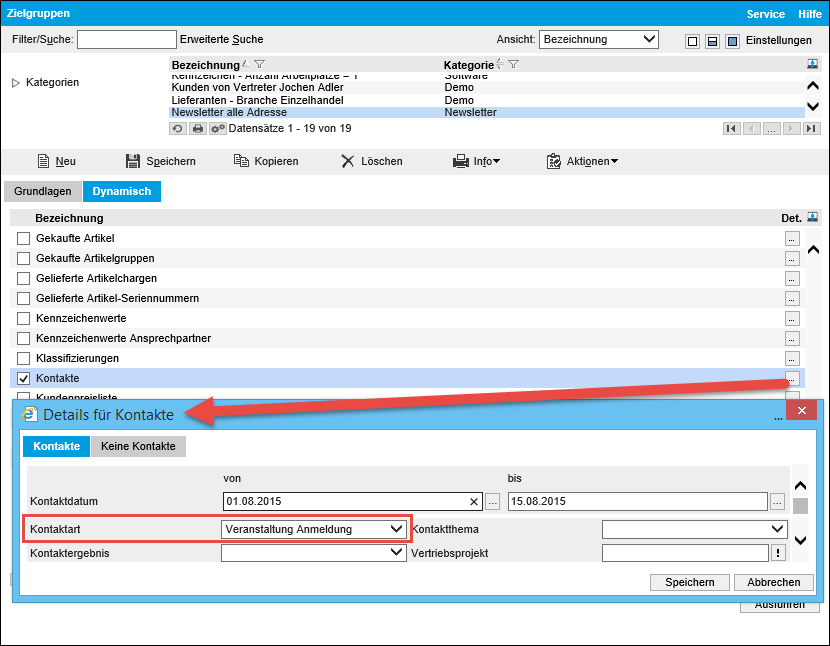This screenshot has width=830, height=646.
Task: Click the refresh icon below the list
Action: click(x=178, y=129)
